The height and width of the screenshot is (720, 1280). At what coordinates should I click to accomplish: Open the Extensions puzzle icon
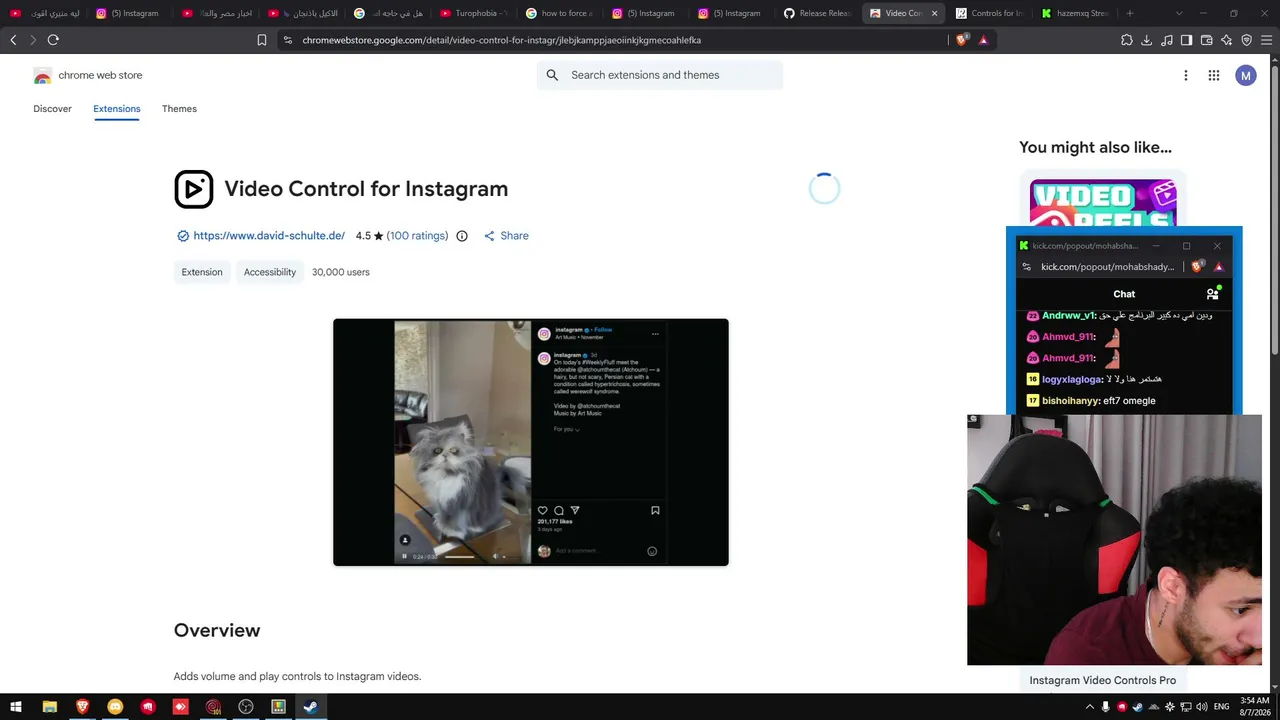pyautogui.click(x=1127, y=40)
